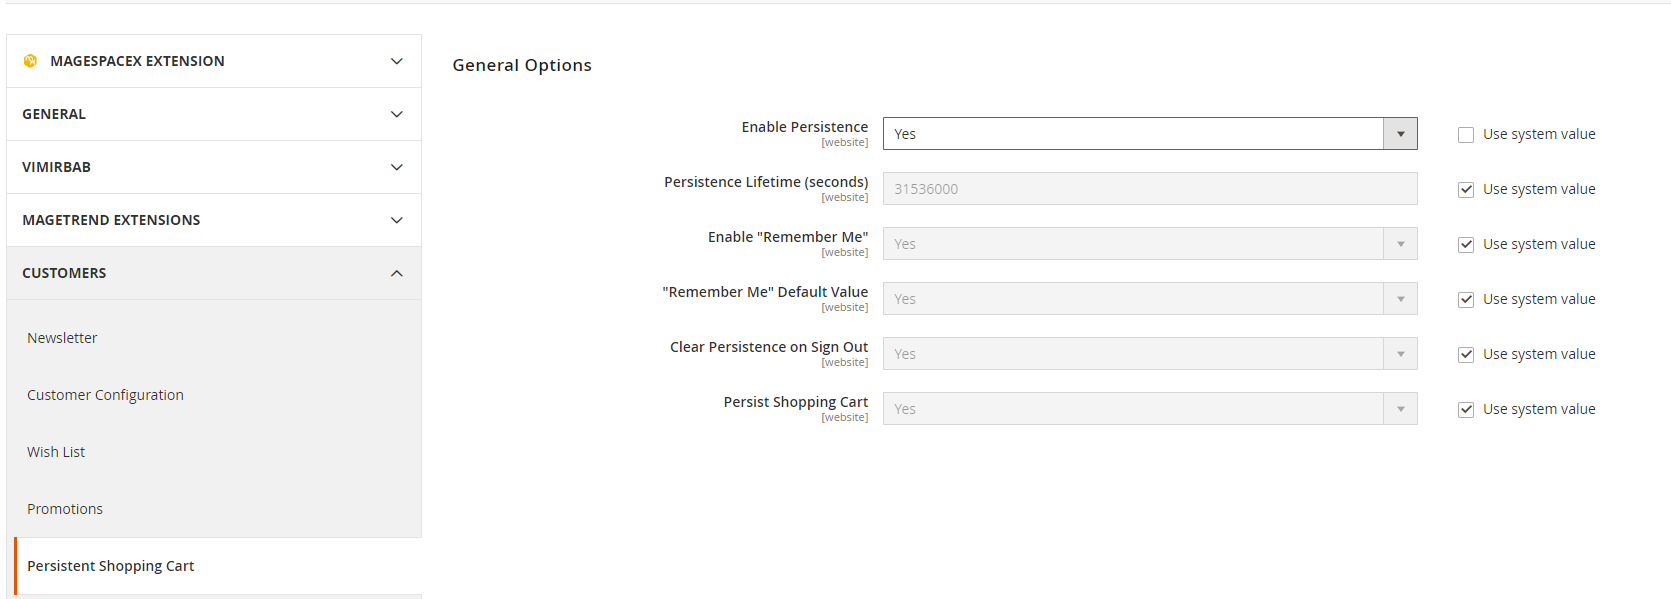Screen dimensions: 1671x599
Task: Select Newsletter in the sidebar
Action: [x=62, y=337]
